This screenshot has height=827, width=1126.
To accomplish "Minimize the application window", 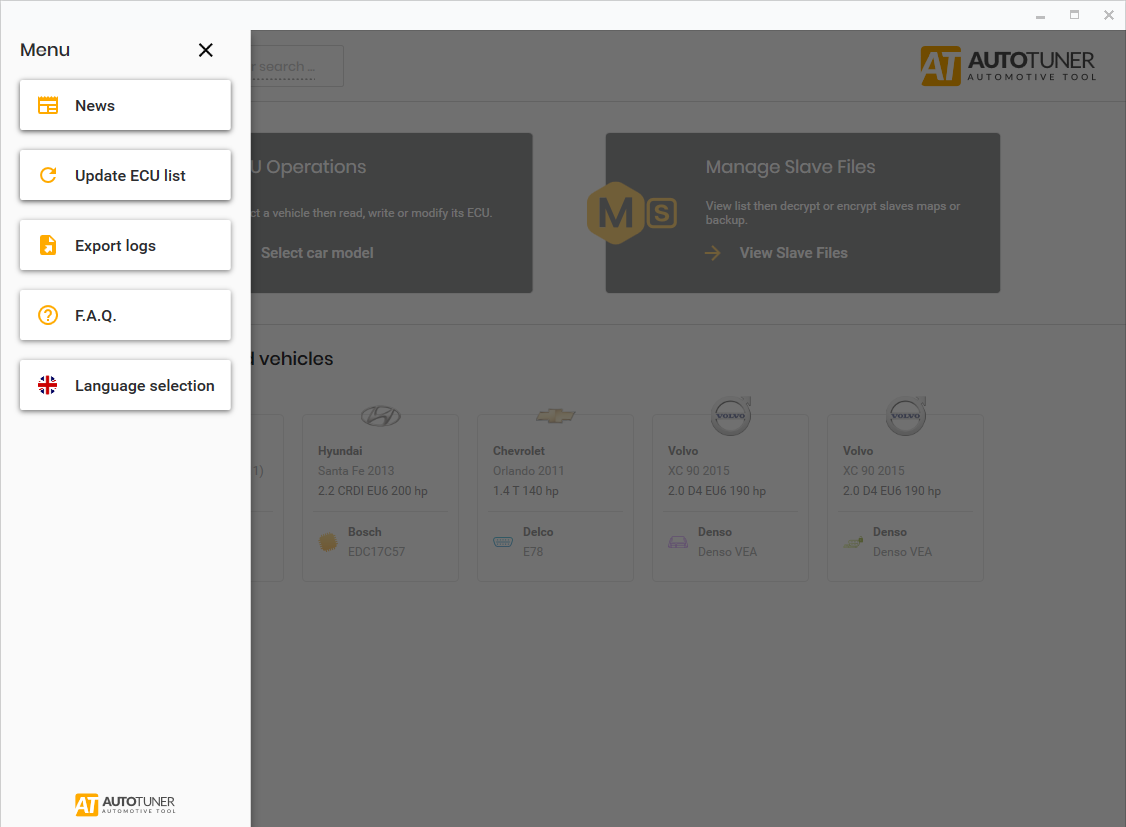I will 1041,15.
